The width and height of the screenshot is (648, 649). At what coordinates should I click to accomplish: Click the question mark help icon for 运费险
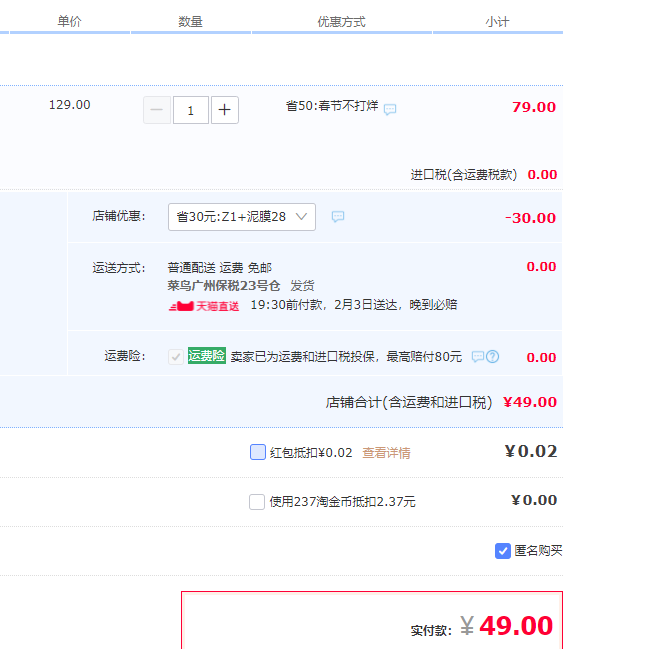[x=492, y=356]
